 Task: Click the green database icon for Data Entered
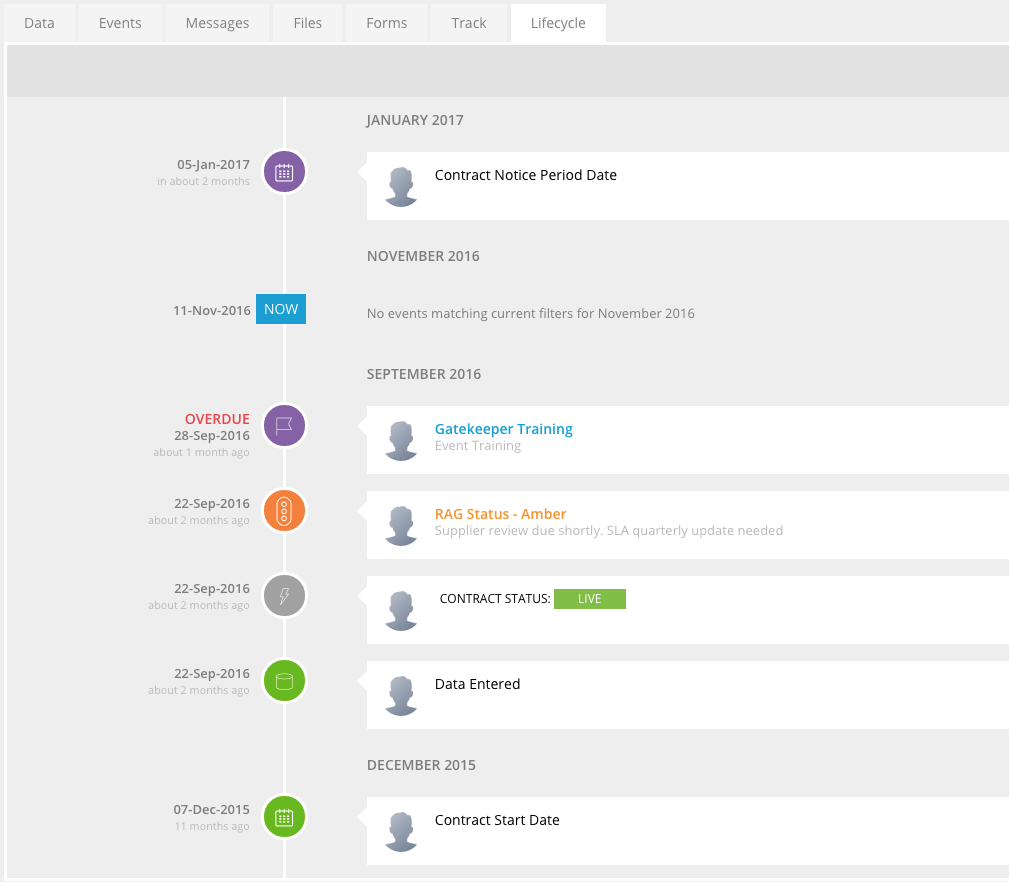tap(284, 681)
